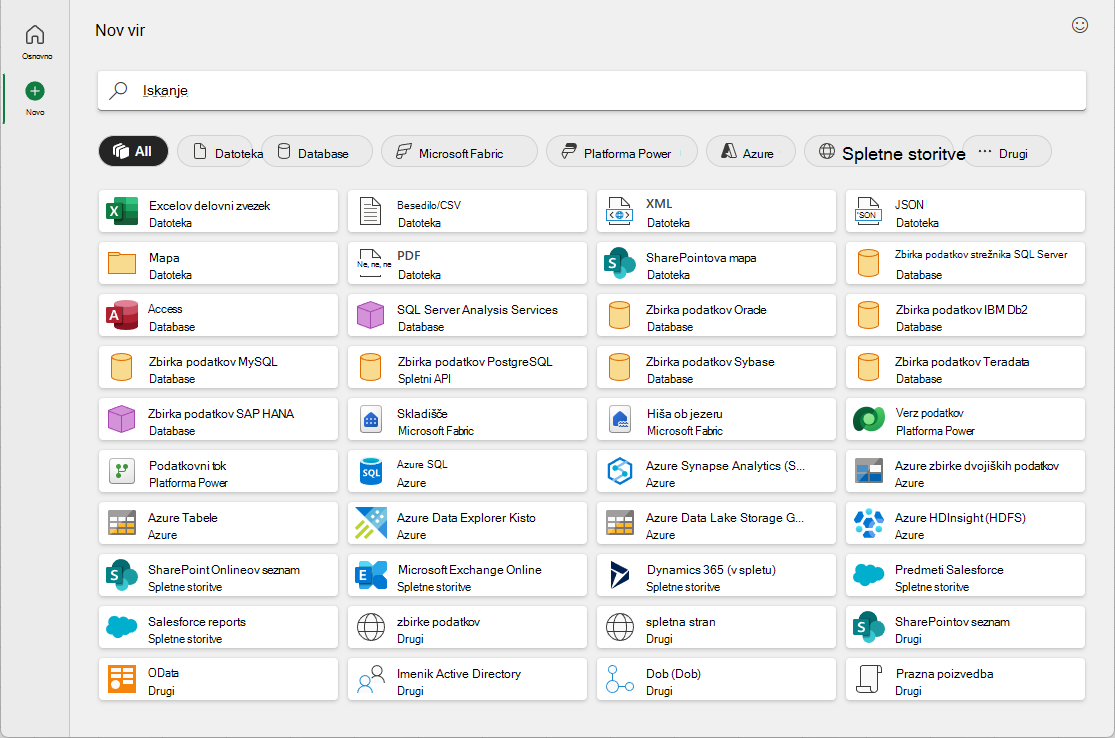Select the zbirke podatkov Drugi source
Screen dimensions: 1115x738
[x=467, y=626]
